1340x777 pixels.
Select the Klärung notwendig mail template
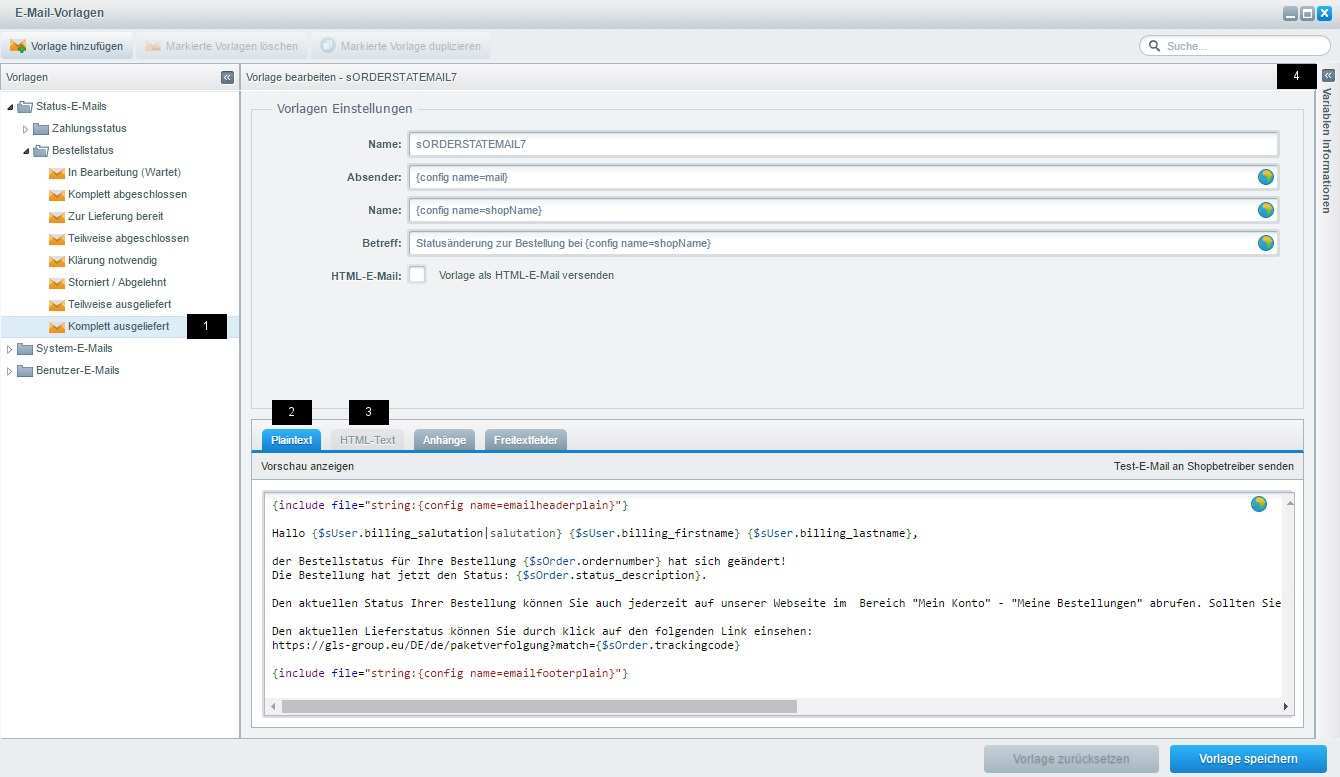click(x=112, y=260)
